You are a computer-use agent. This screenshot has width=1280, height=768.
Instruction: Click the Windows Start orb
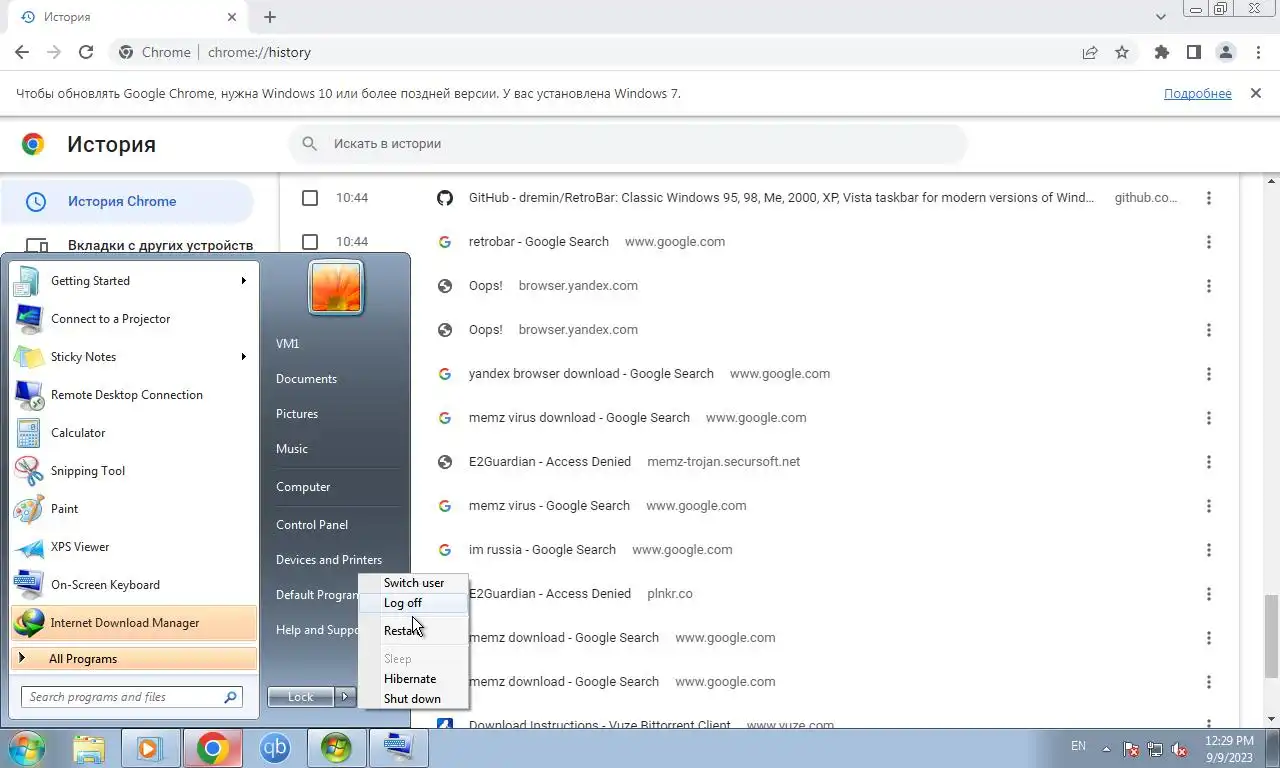click(x=27, y=748)
